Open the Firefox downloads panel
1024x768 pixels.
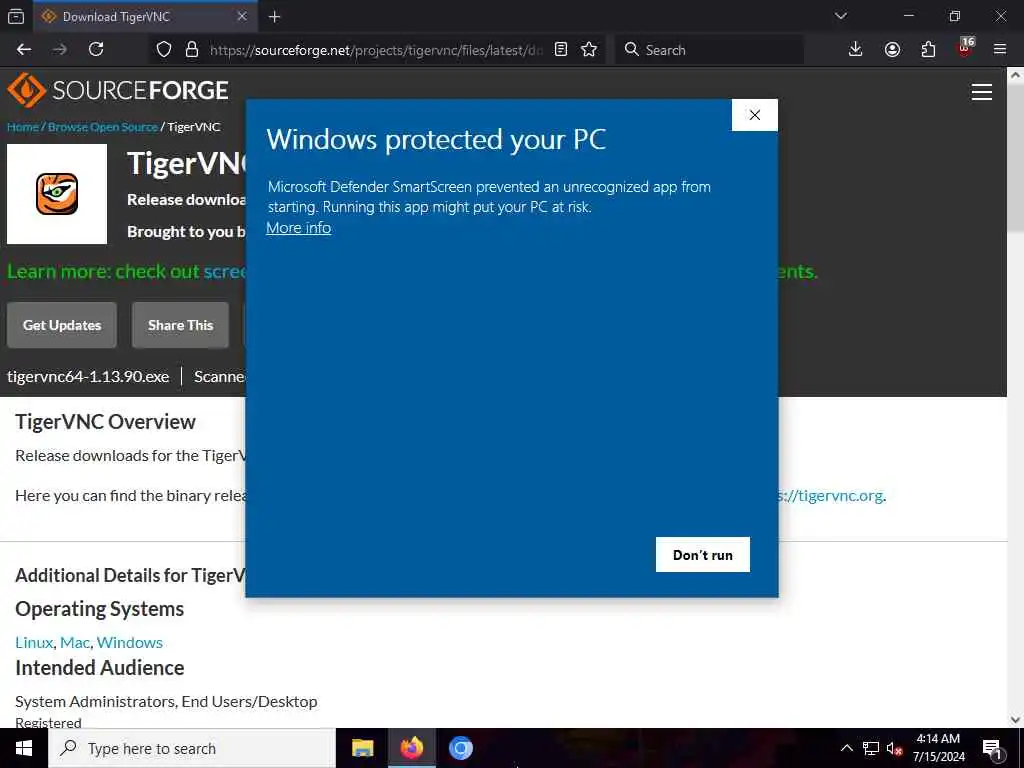pos(856,50)
